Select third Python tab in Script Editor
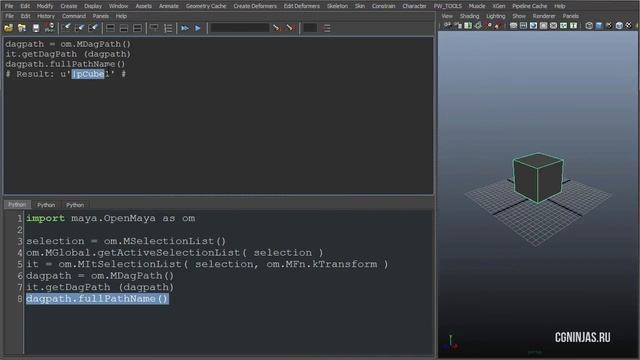This screenshot has height=360, width=640. tap(75, 205)
